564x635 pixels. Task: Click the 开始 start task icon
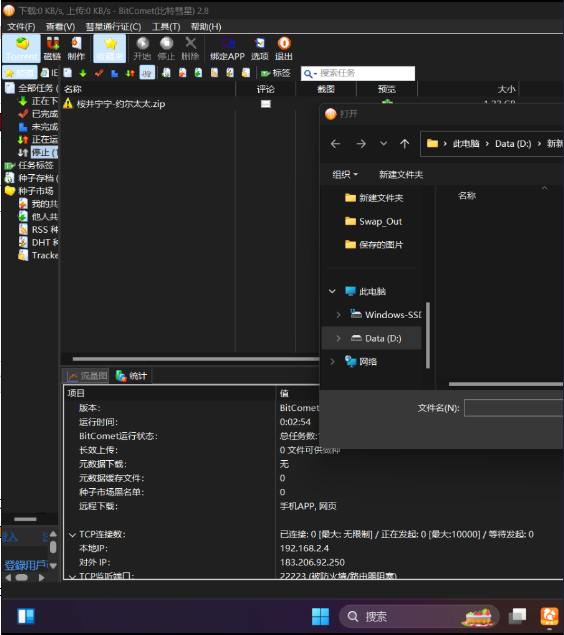coord(142,49)
